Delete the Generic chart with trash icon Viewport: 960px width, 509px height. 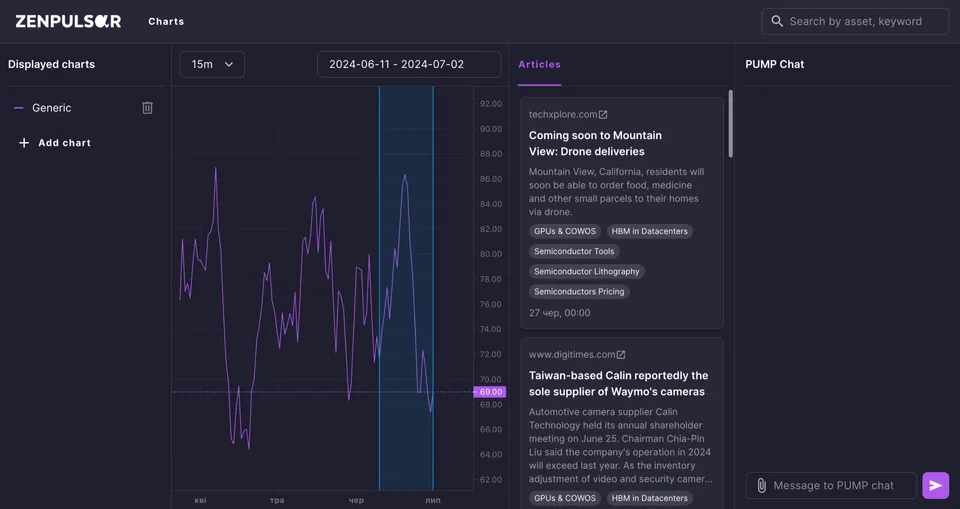pos(147,108)
